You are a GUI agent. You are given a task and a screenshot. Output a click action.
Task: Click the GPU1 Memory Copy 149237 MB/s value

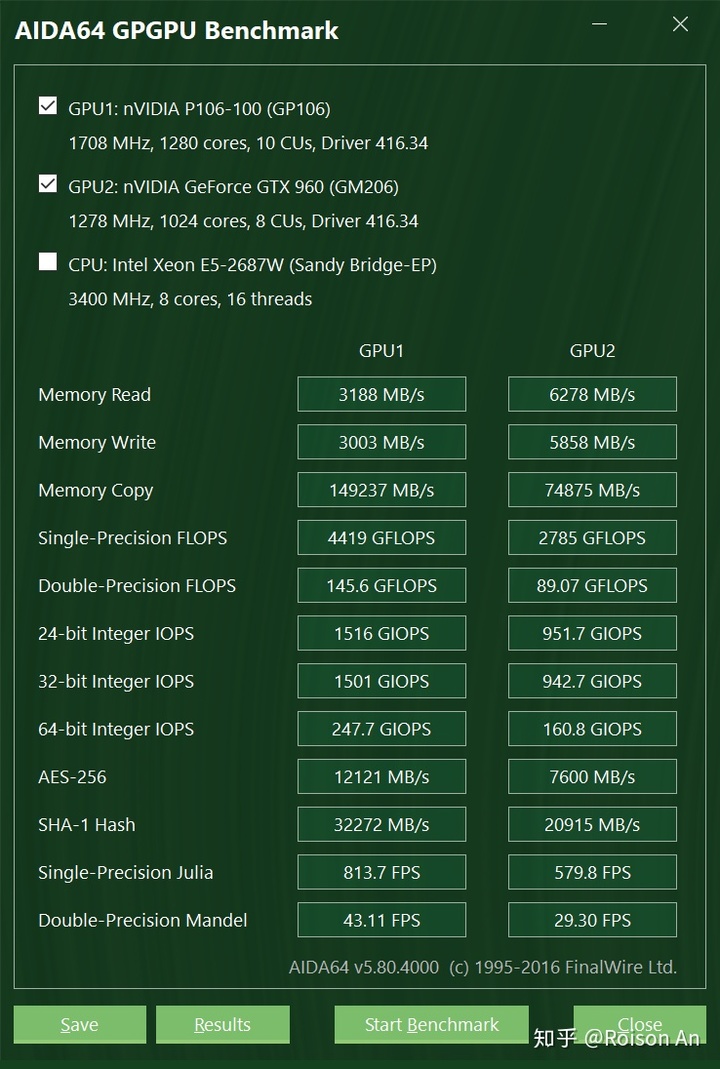(381, 490)
